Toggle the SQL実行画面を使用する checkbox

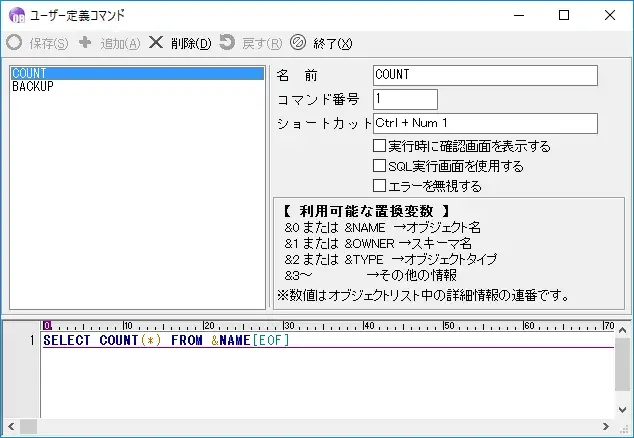pos(380,166)
